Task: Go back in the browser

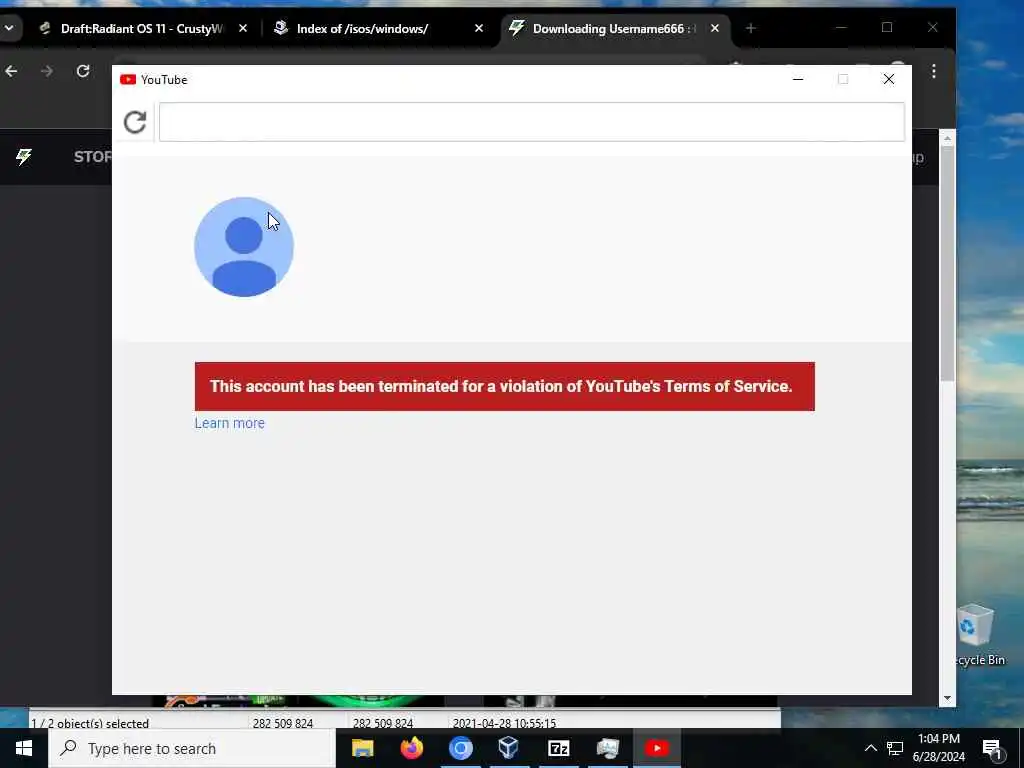Action: 11,71
